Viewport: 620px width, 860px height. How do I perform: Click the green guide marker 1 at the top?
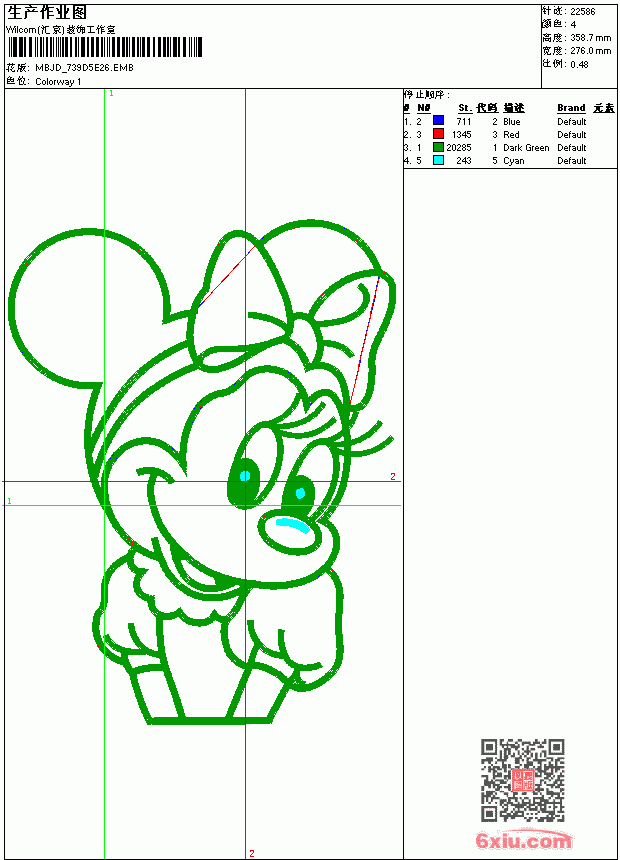point(111,93)
